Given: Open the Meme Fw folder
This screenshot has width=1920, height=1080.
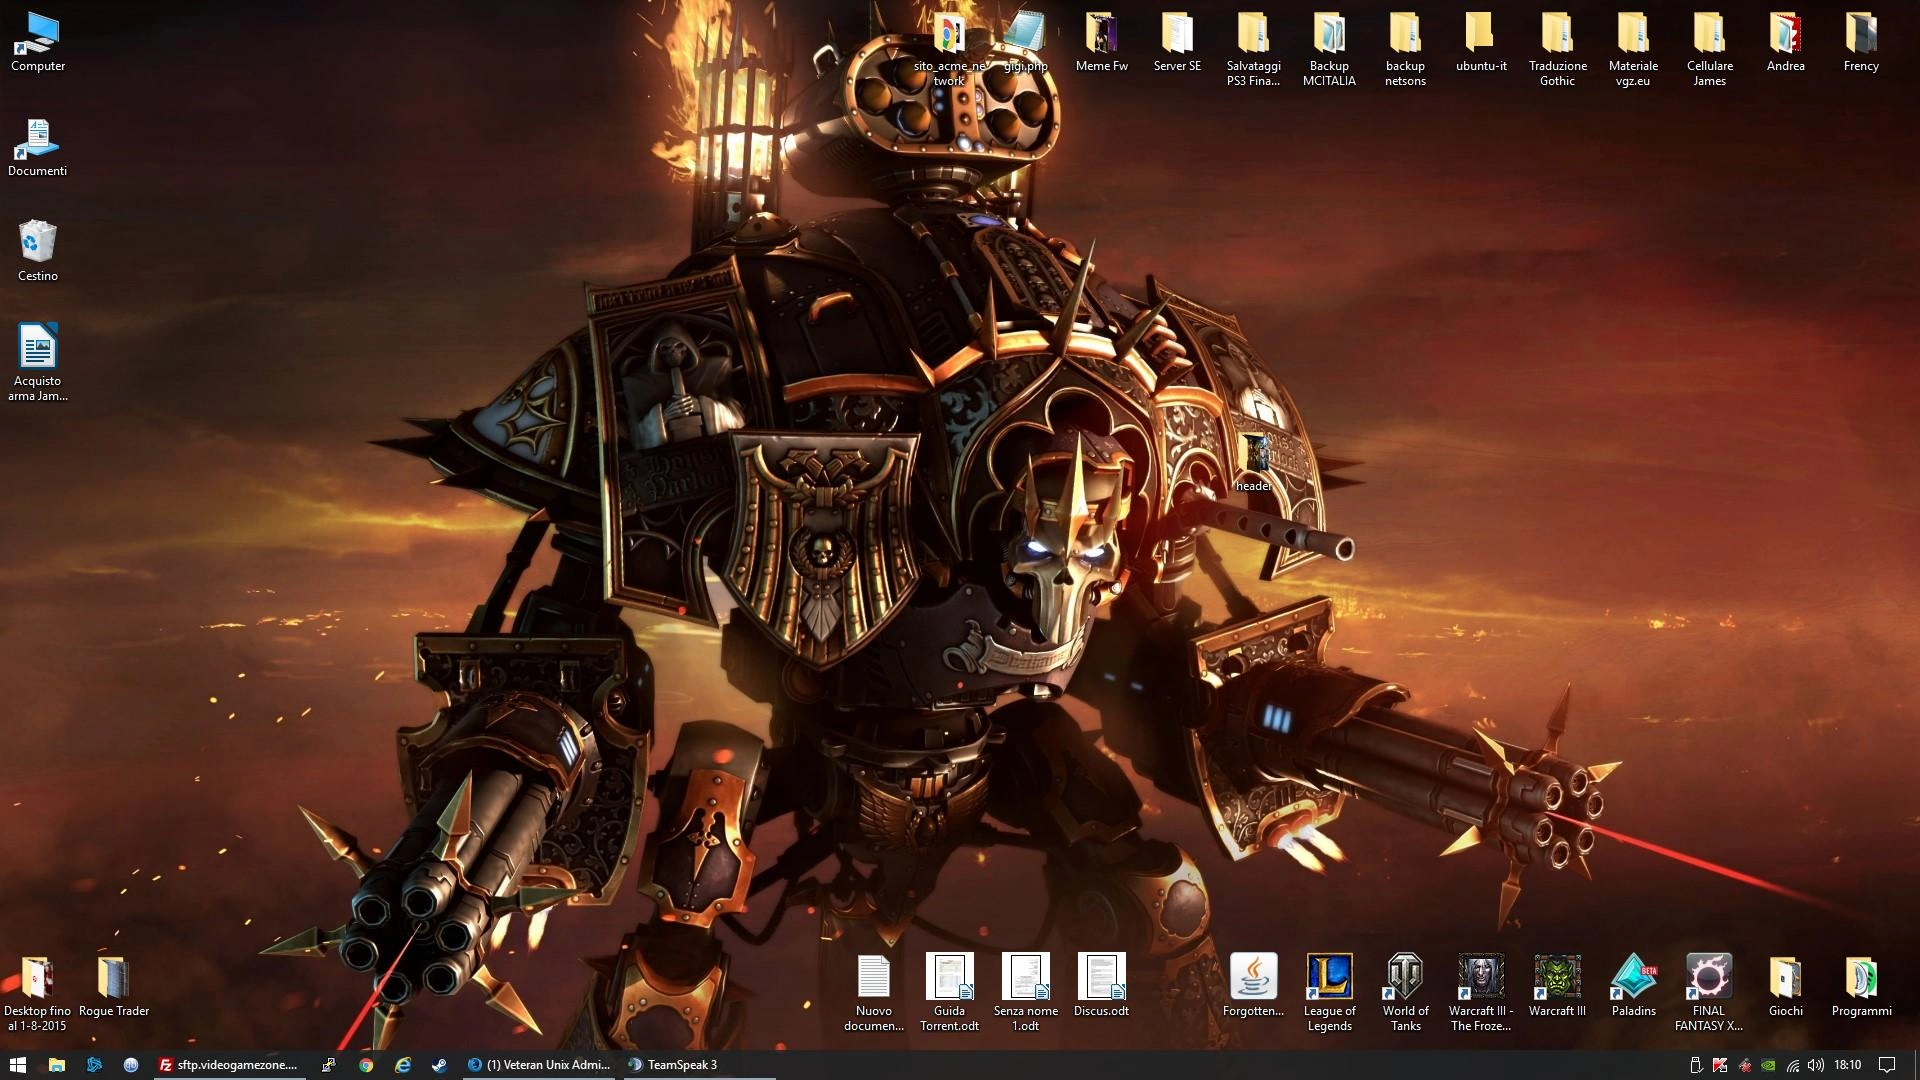Looking at the screenshot, I should [x=1101, y=42].
